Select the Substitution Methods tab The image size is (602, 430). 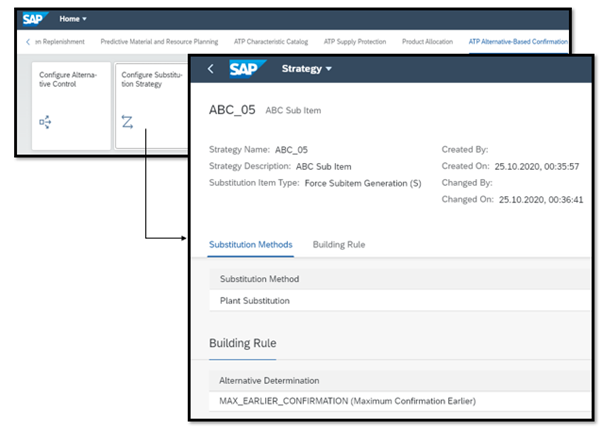coord(250,244)
